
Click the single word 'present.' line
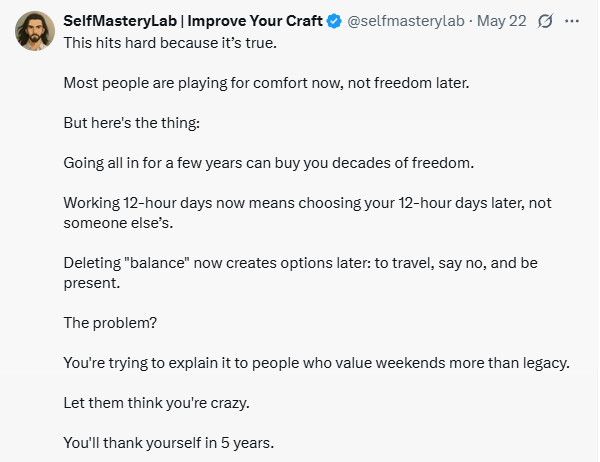click(x=92, y=283)
